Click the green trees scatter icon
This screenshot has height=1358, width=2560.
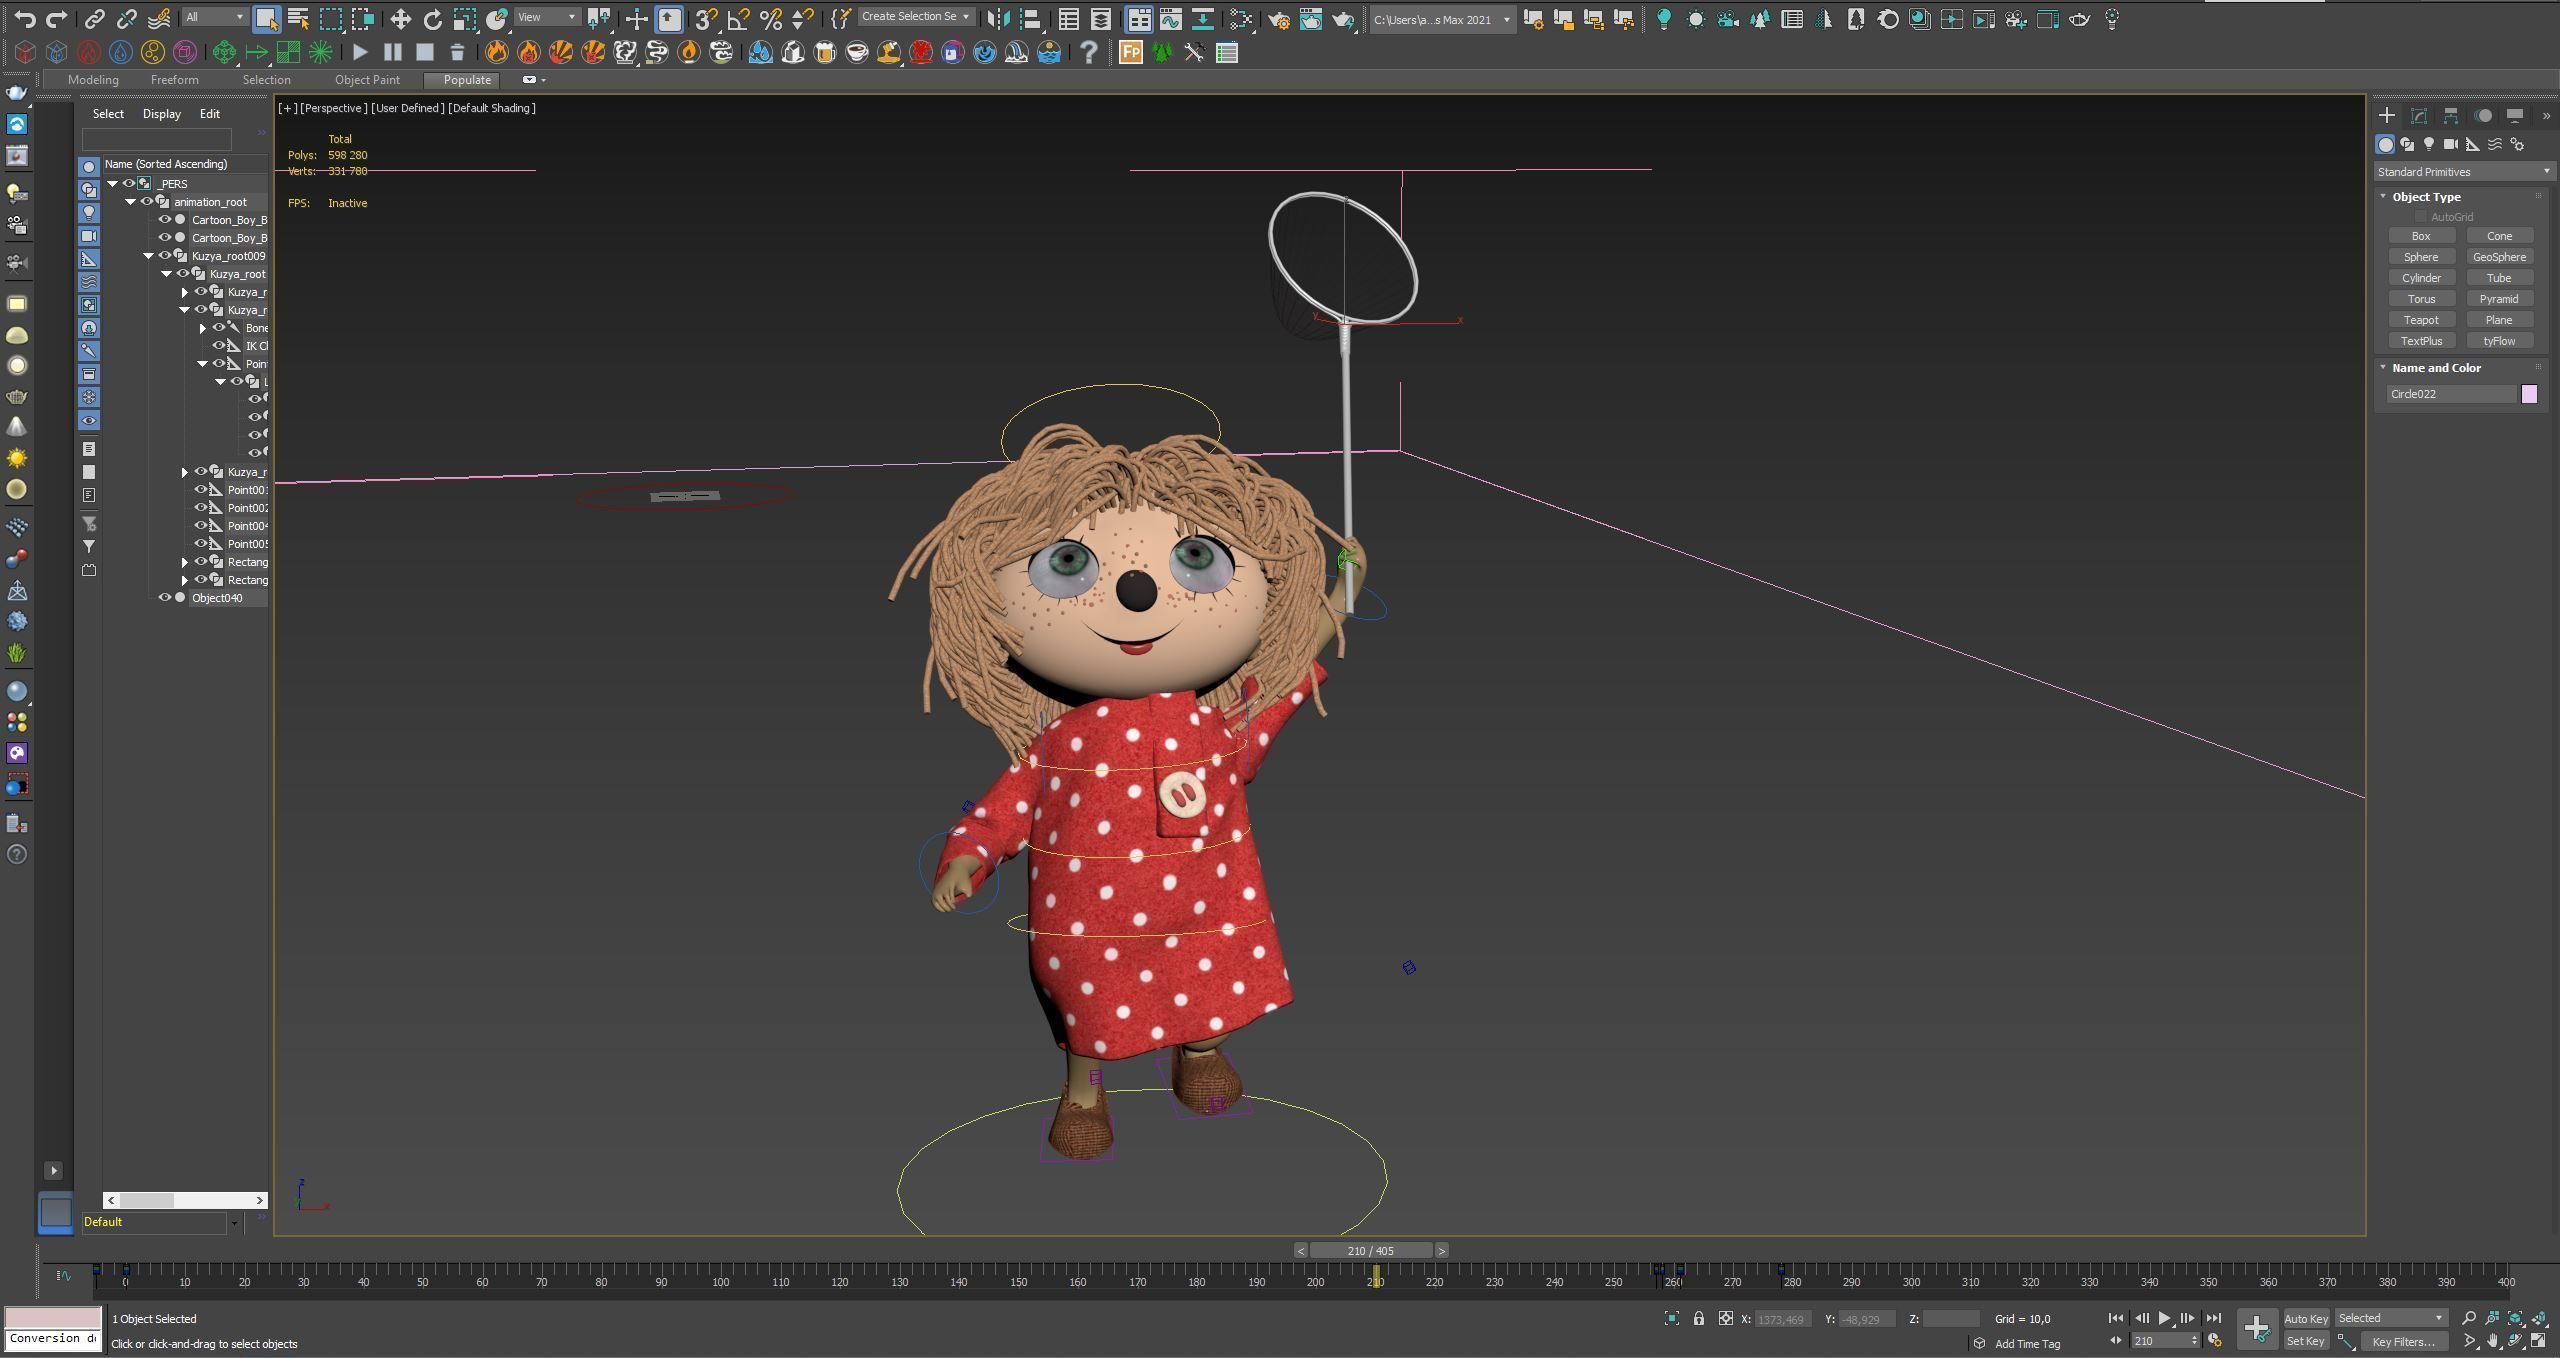click(1162, 52)
